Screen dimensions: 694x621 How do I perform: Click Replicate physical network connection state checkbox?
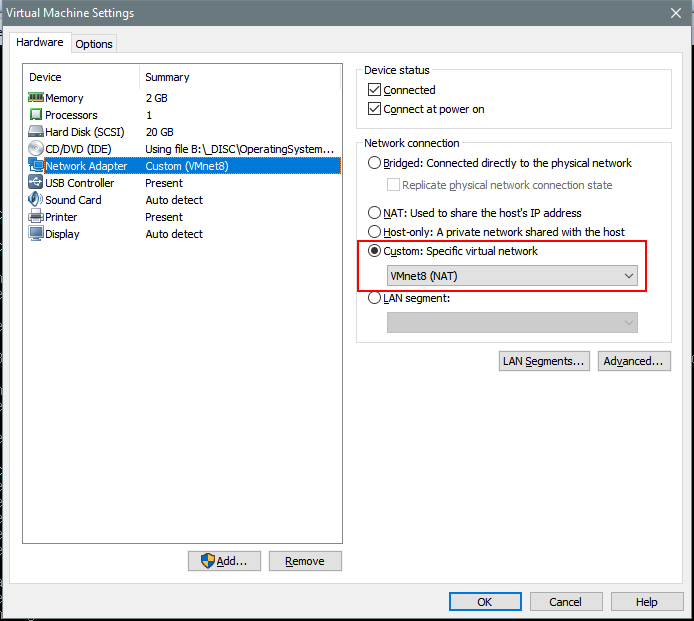click(x=393, y=185)
